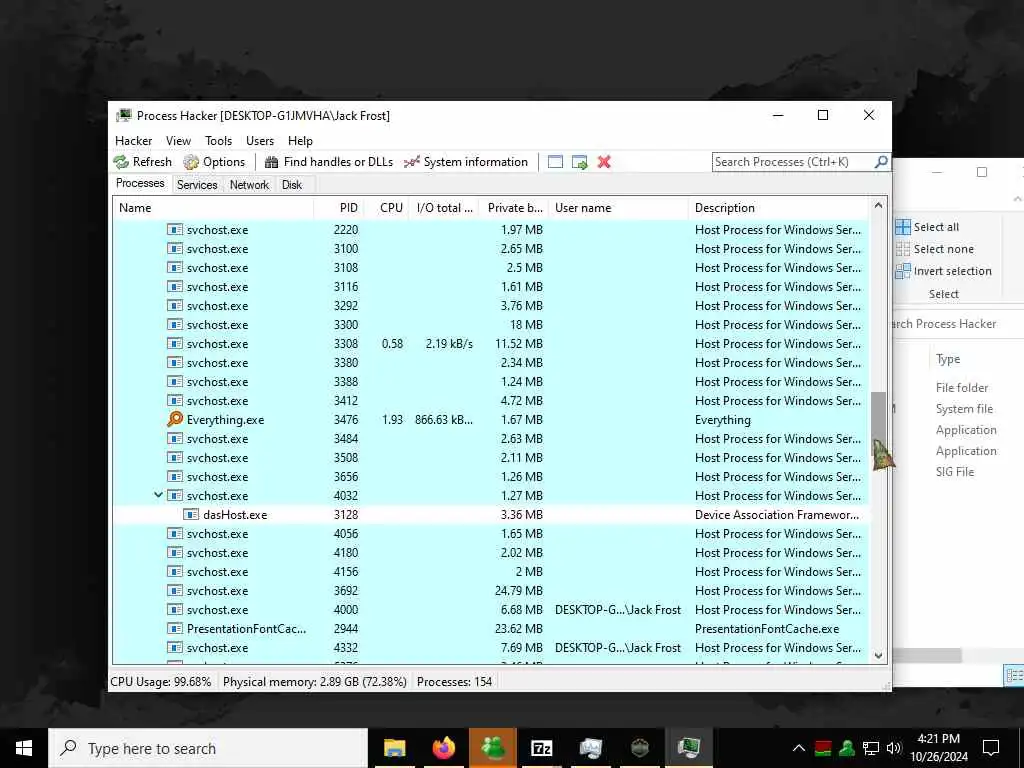Sort by the I/O total column header
Screen dimensions: 1024x768
point(444,208)
